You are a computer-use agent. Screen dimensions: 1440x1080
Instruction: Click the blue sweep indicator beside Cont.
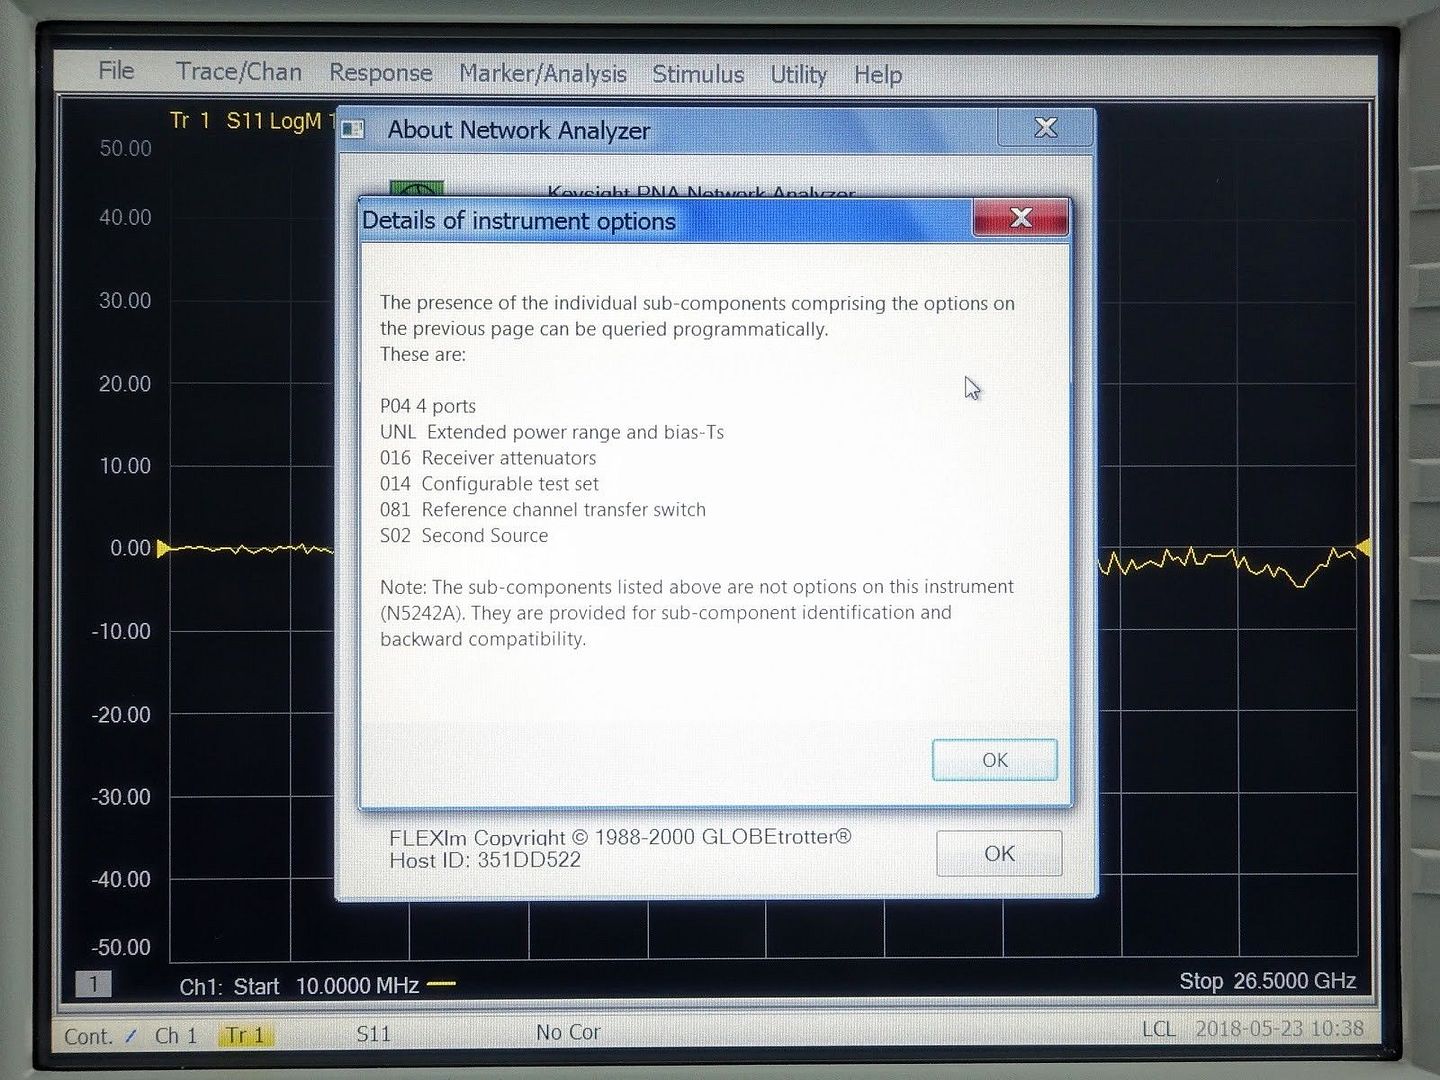click(131, 1036)
